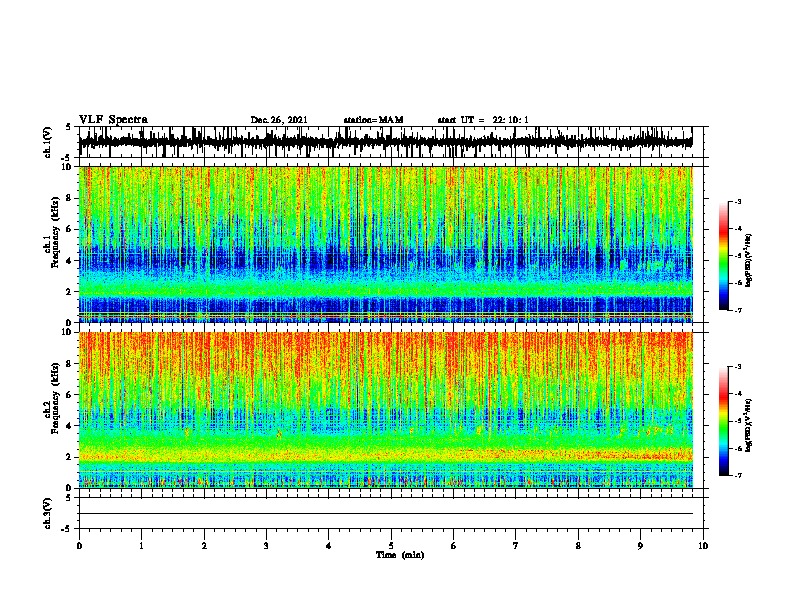The height and width of the screenshot is (612, 792).
Task: Click the ch.1 frequency spectrogram plot
Action: click(x=385, y=244)
